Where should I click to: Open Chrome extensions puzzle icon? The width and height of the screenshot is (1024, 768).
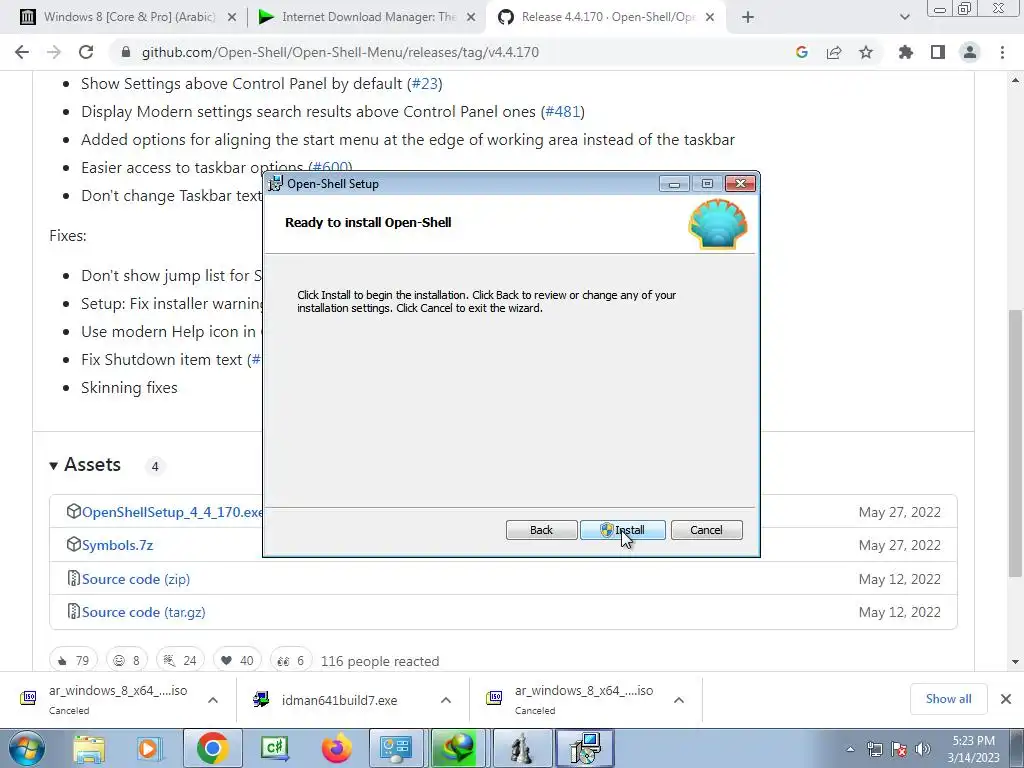click(905, 52)
